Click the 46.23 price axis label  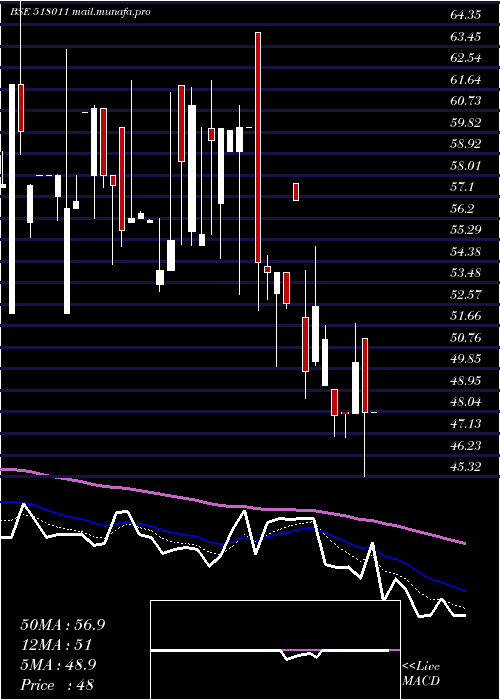click(466, 446)
